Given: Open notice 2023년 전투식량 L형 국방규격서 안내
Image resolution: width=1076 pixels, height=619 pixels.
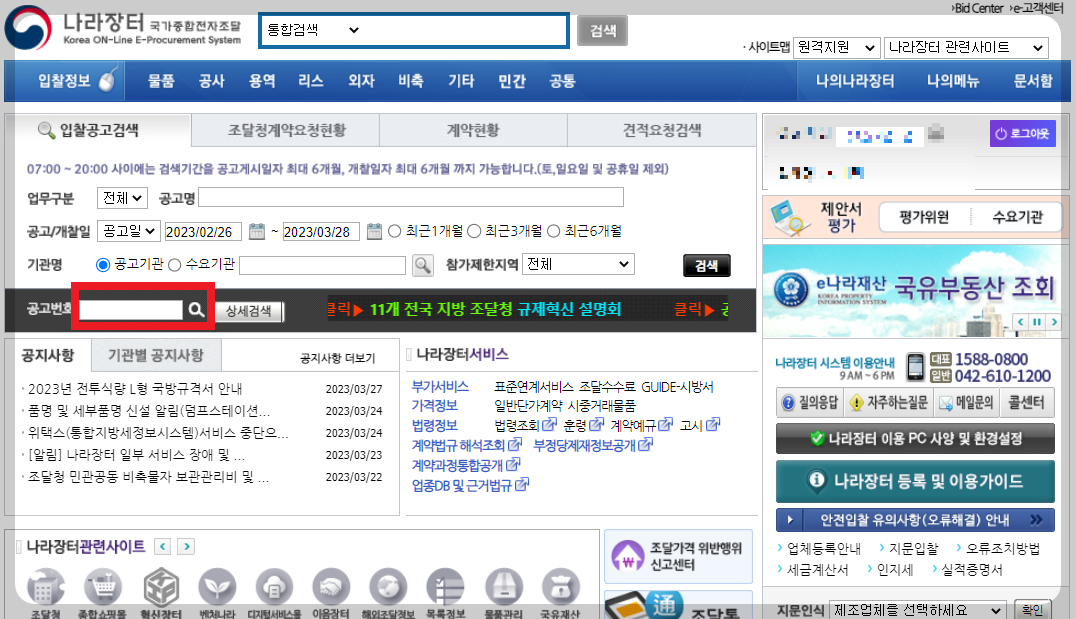Looking at the screenshot, I should pyautogui.click(x=134, y=389).
